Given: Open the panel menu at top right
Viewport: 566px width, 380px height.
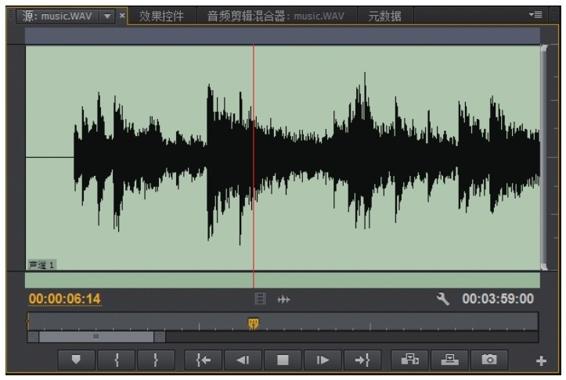Looking at the screenshot, I should pos(536,15).
